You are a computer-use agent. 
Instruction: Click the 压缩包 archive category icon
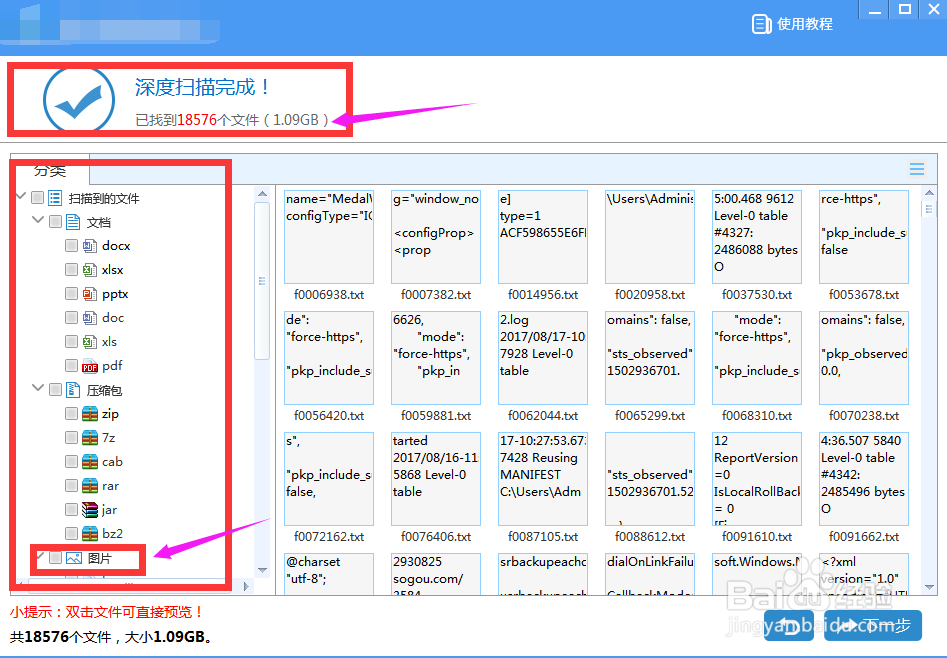[73, 390]
